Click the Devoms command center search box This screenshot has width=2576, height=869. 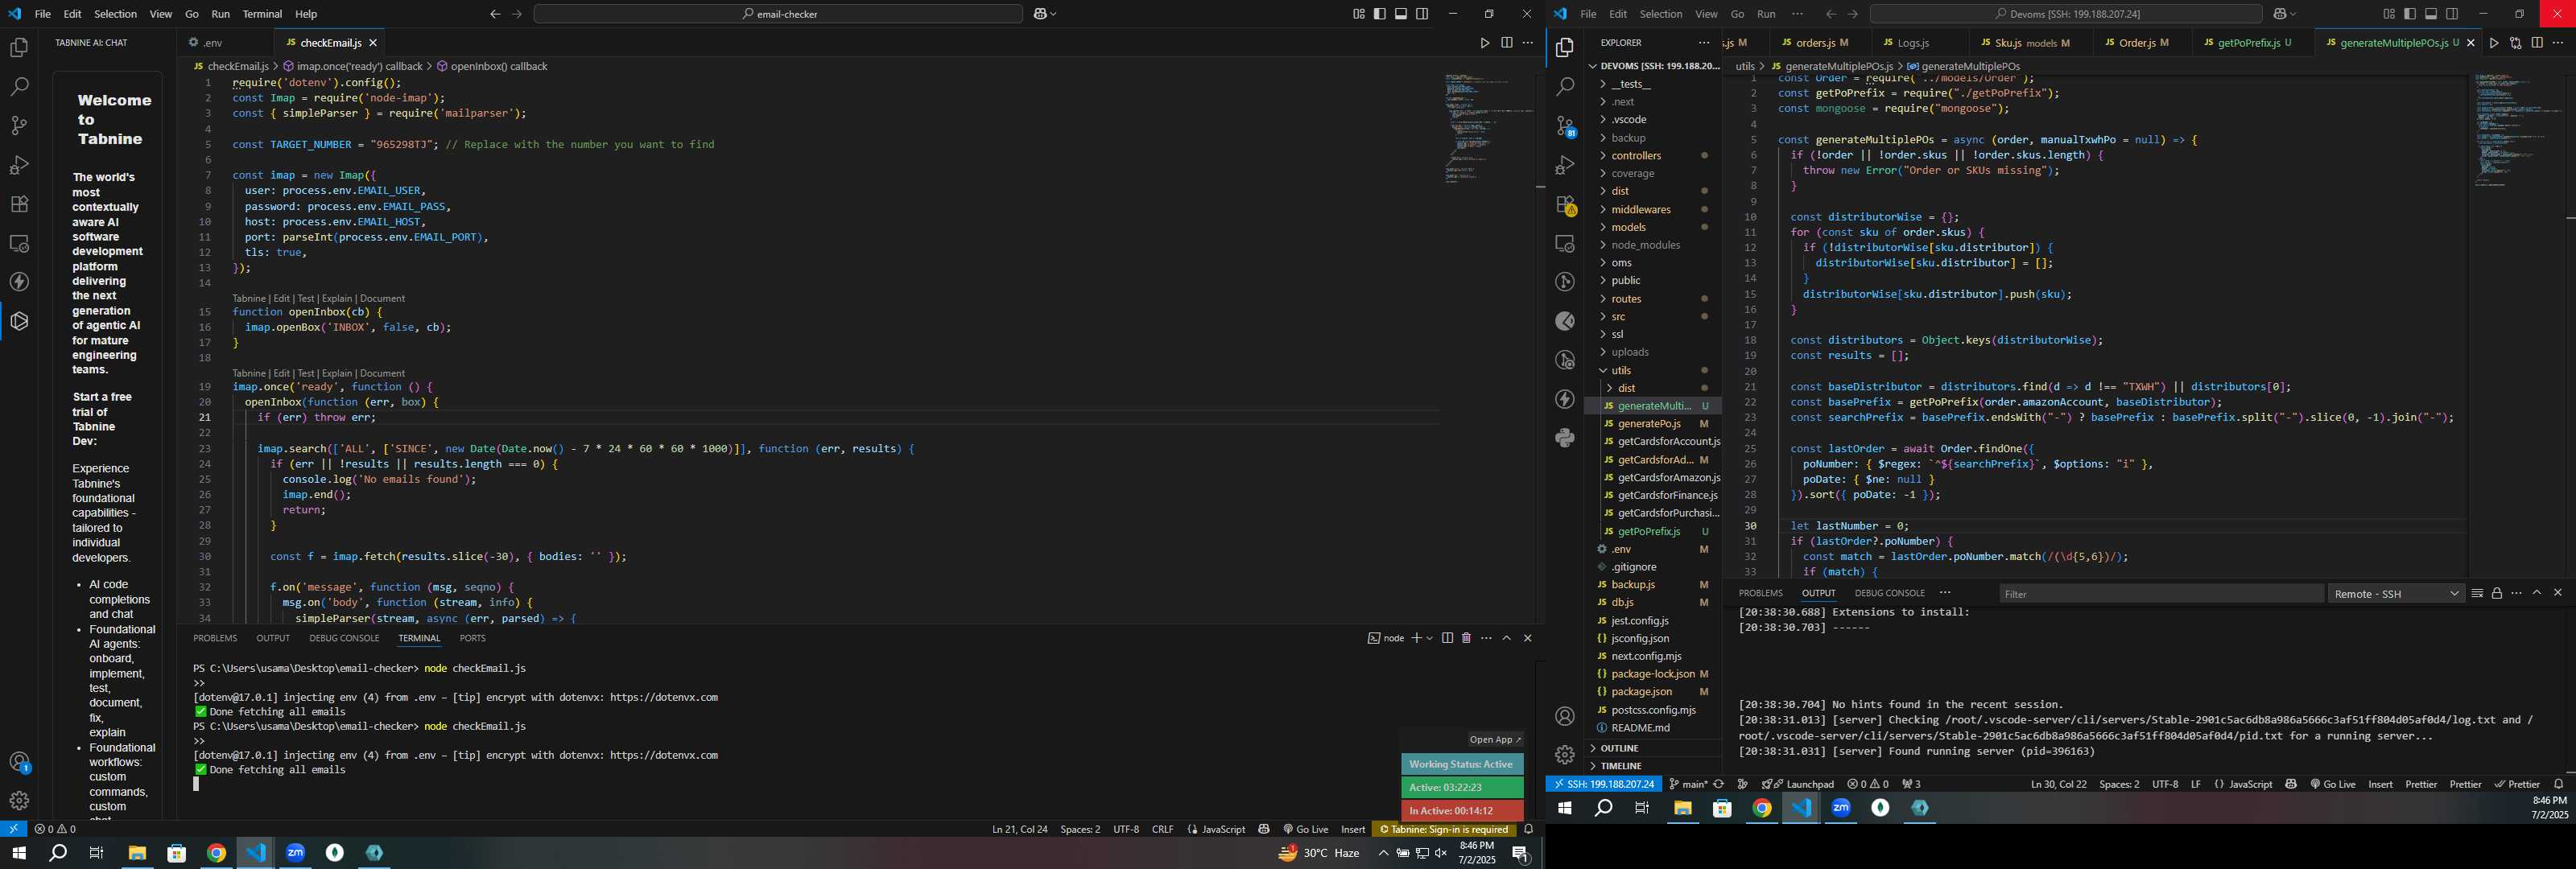tap(2066, 14)
